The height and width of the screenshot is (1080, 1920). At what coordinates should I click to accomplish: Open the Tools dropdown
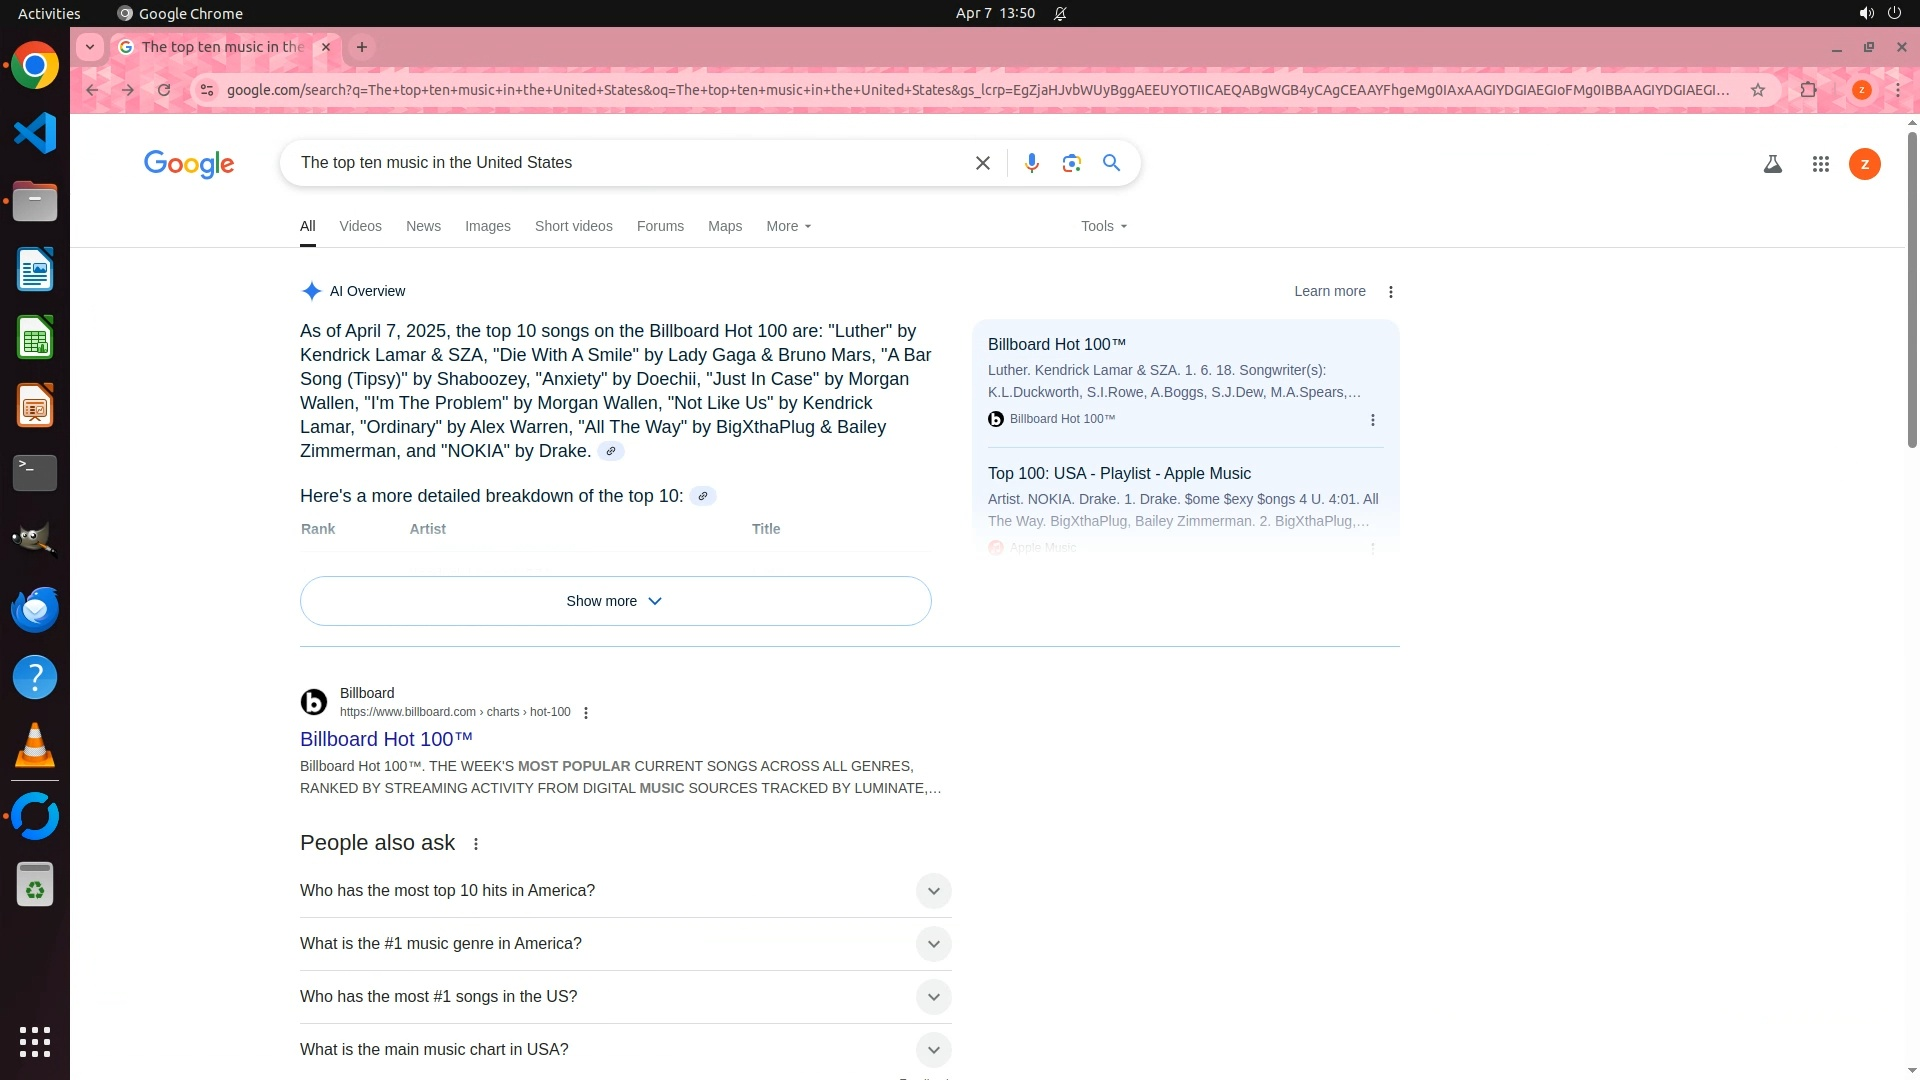click(1103, 226)
